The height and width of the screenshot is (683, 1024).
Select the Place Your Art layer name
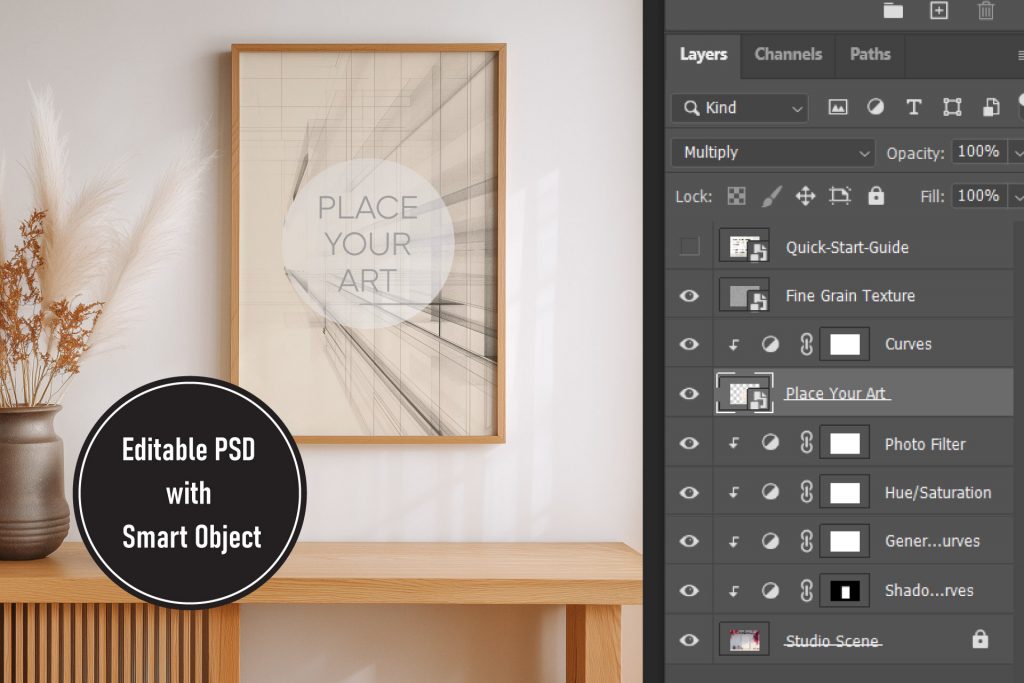pos(835,393)
